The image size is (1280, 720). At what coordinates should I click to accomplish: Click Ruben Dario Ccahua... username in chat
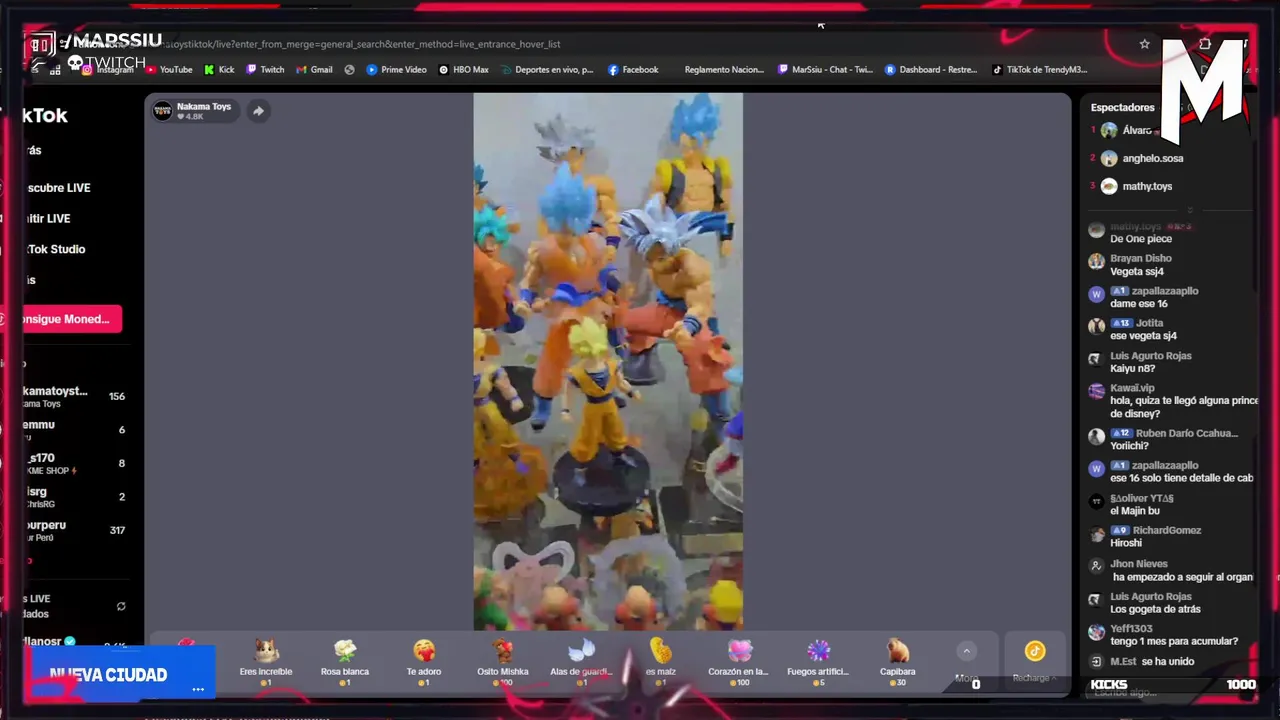1187,433
